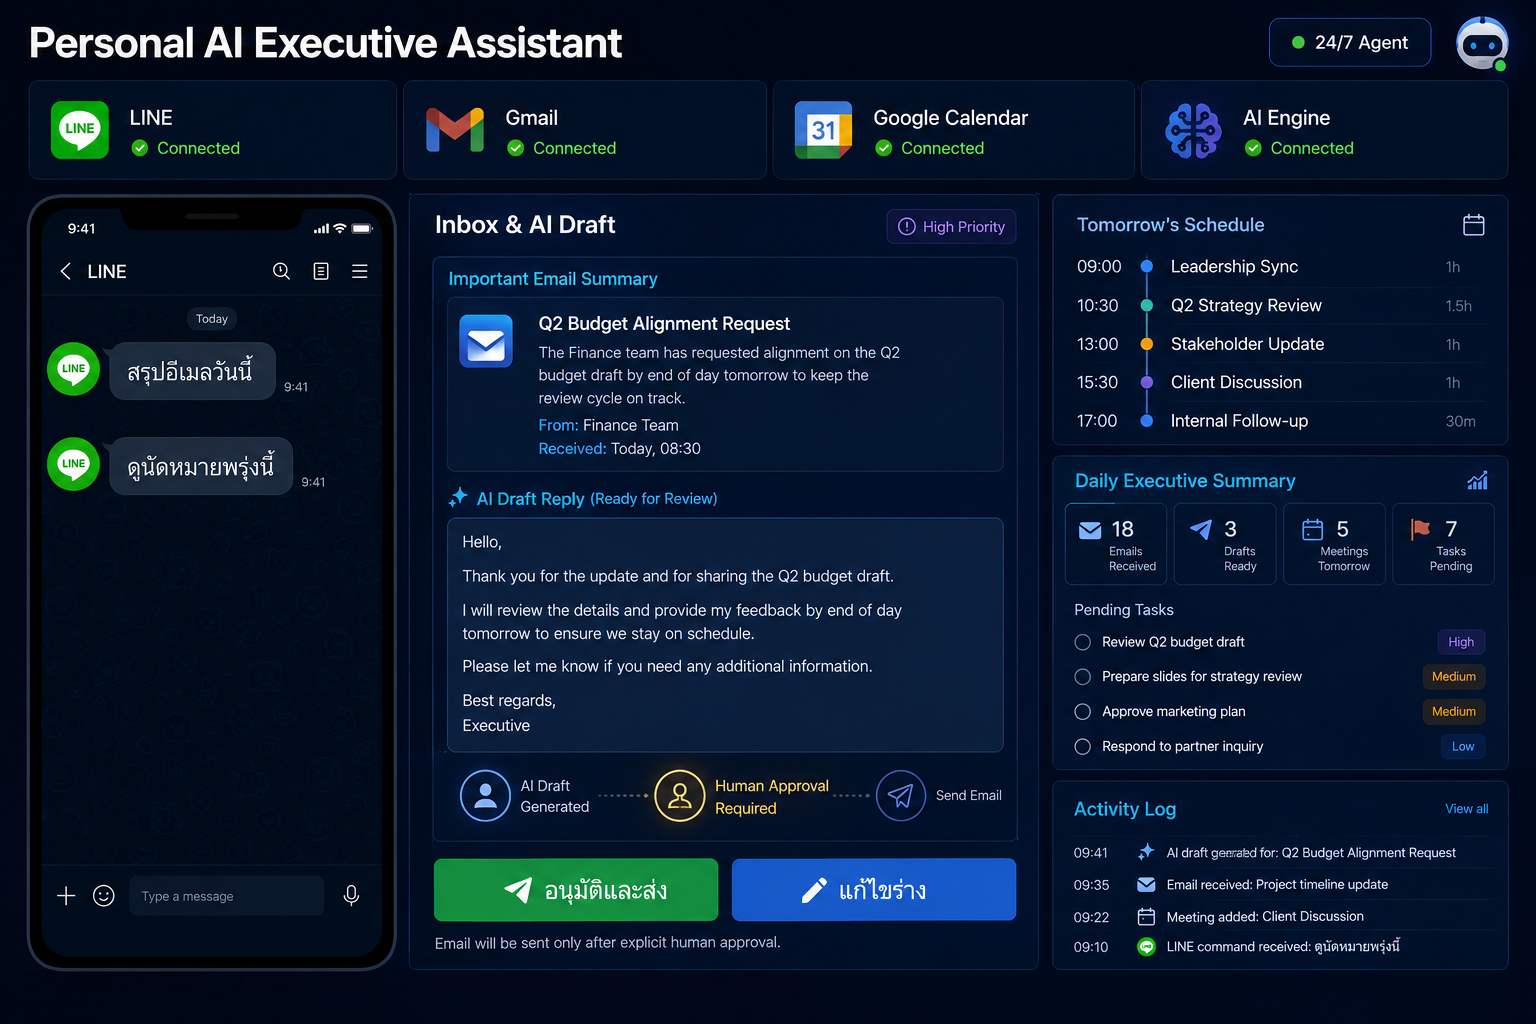Open the notes icon in LINE header
The height and width of the screenshot is (1024, 1536).
(321, 271)
